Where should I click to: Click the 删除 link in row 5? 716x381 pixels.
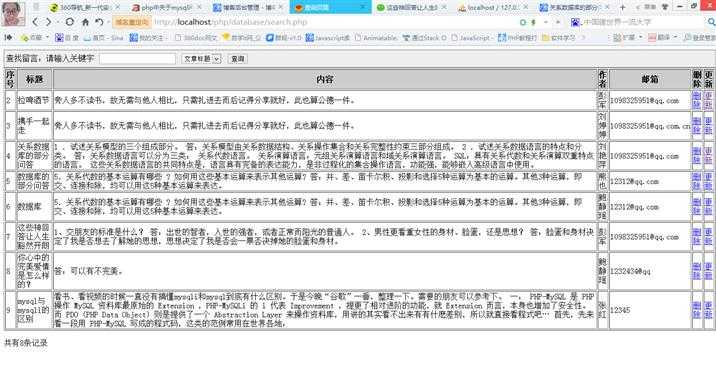click(x=696, y=181)
